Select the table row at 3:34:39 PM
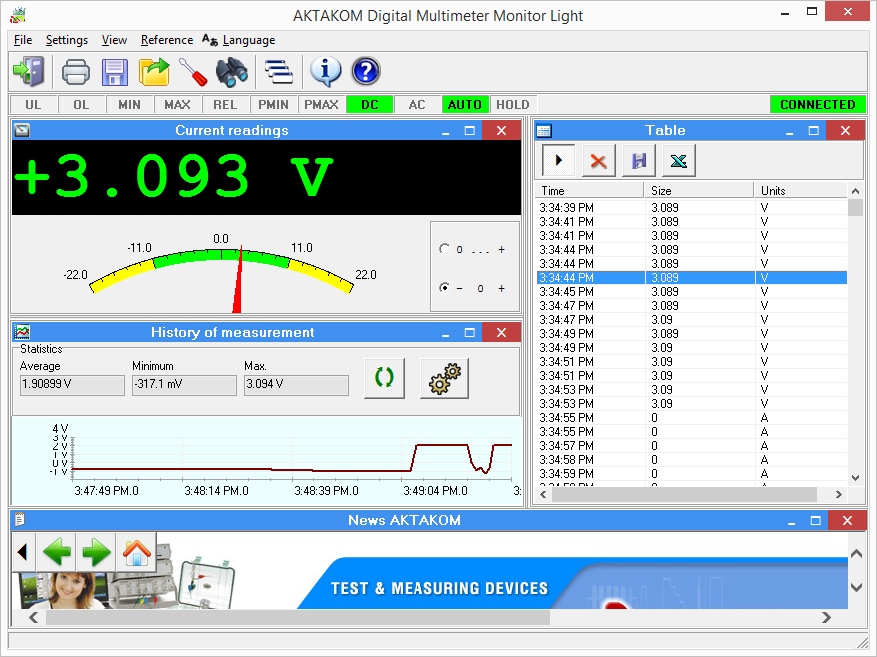The width and height of the screenshot is (877, 657). point(691,208)
